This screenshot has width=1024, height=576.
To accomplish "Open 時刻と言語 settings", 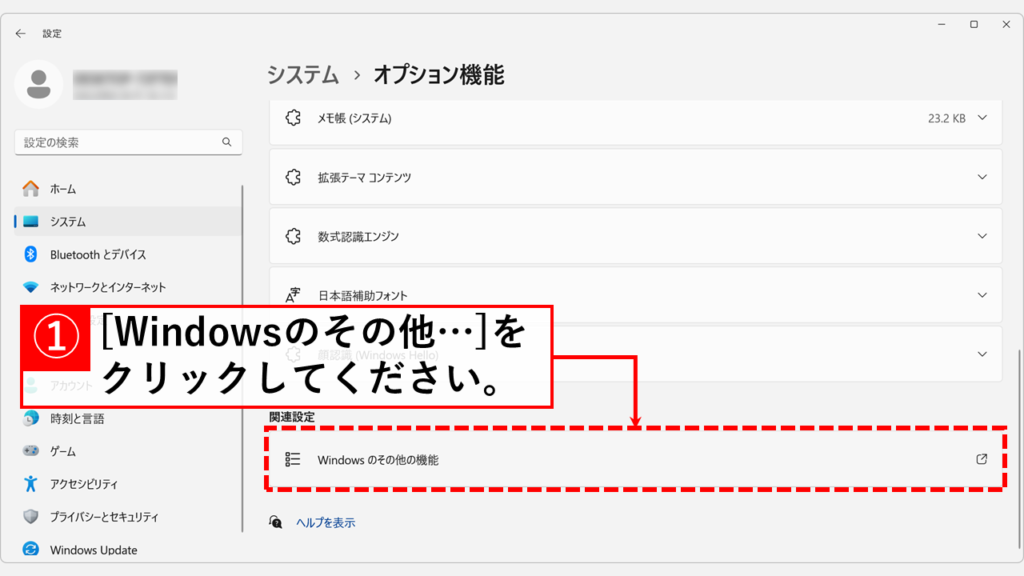I will 128,418.
